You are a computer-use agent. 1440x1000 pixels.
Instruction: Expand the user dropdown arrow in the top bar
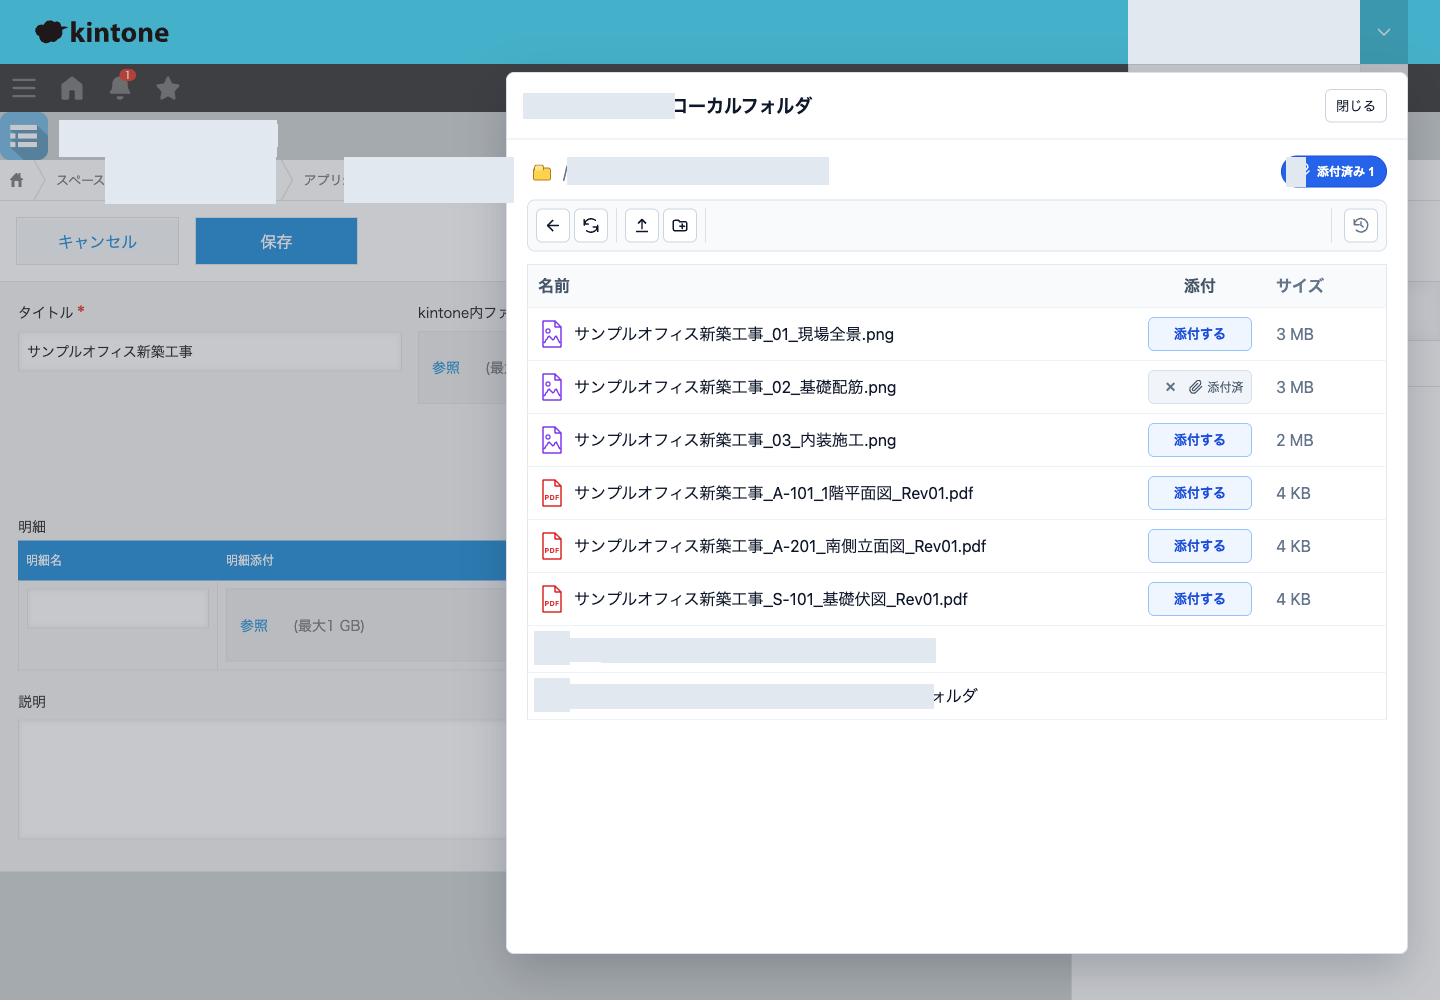click(1384, 32)
